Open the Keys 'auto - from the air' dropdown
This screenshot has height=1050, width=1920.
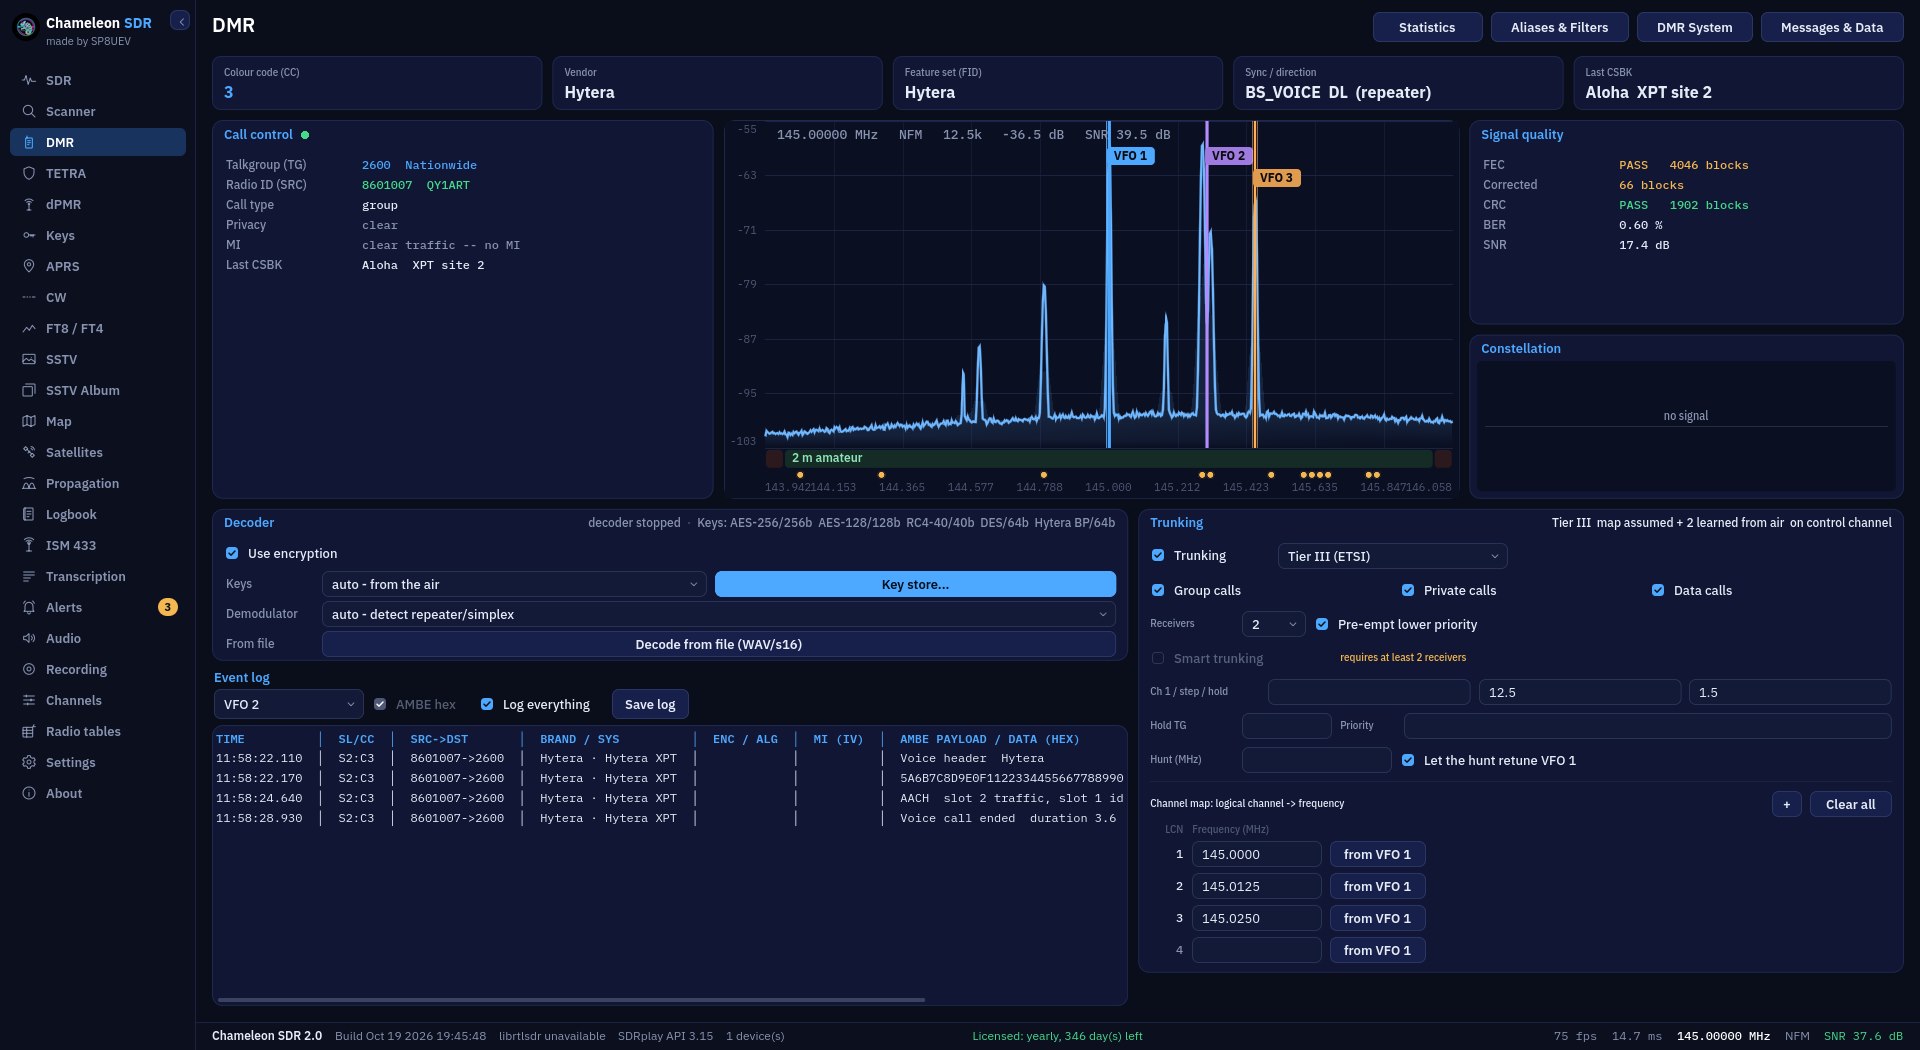[x=514, y=584]
